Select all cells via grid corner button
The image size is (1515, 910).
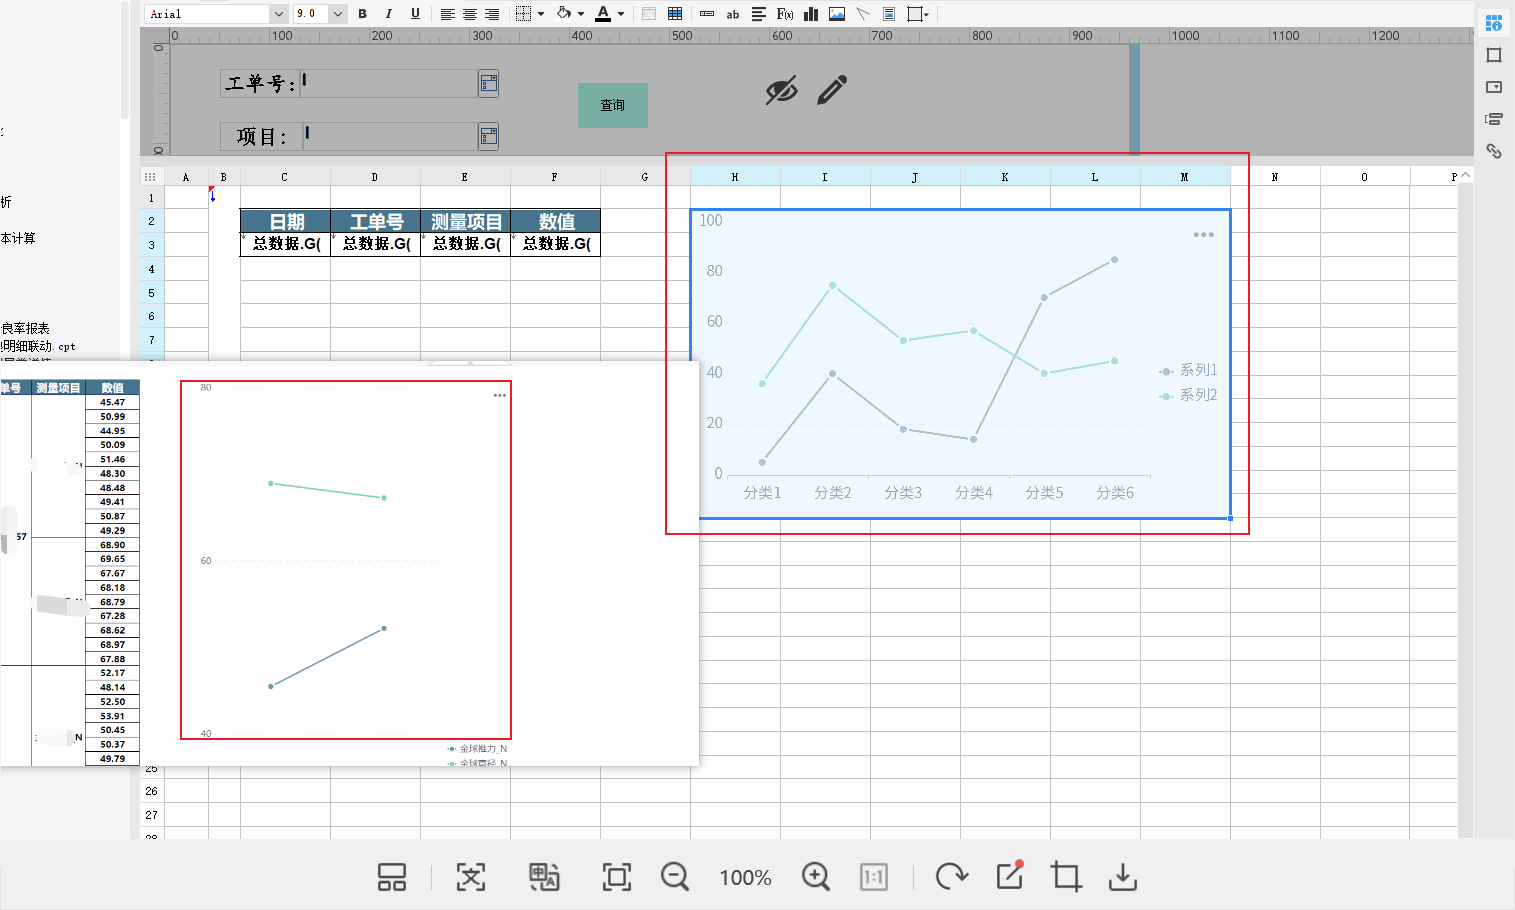pos(151,177)
